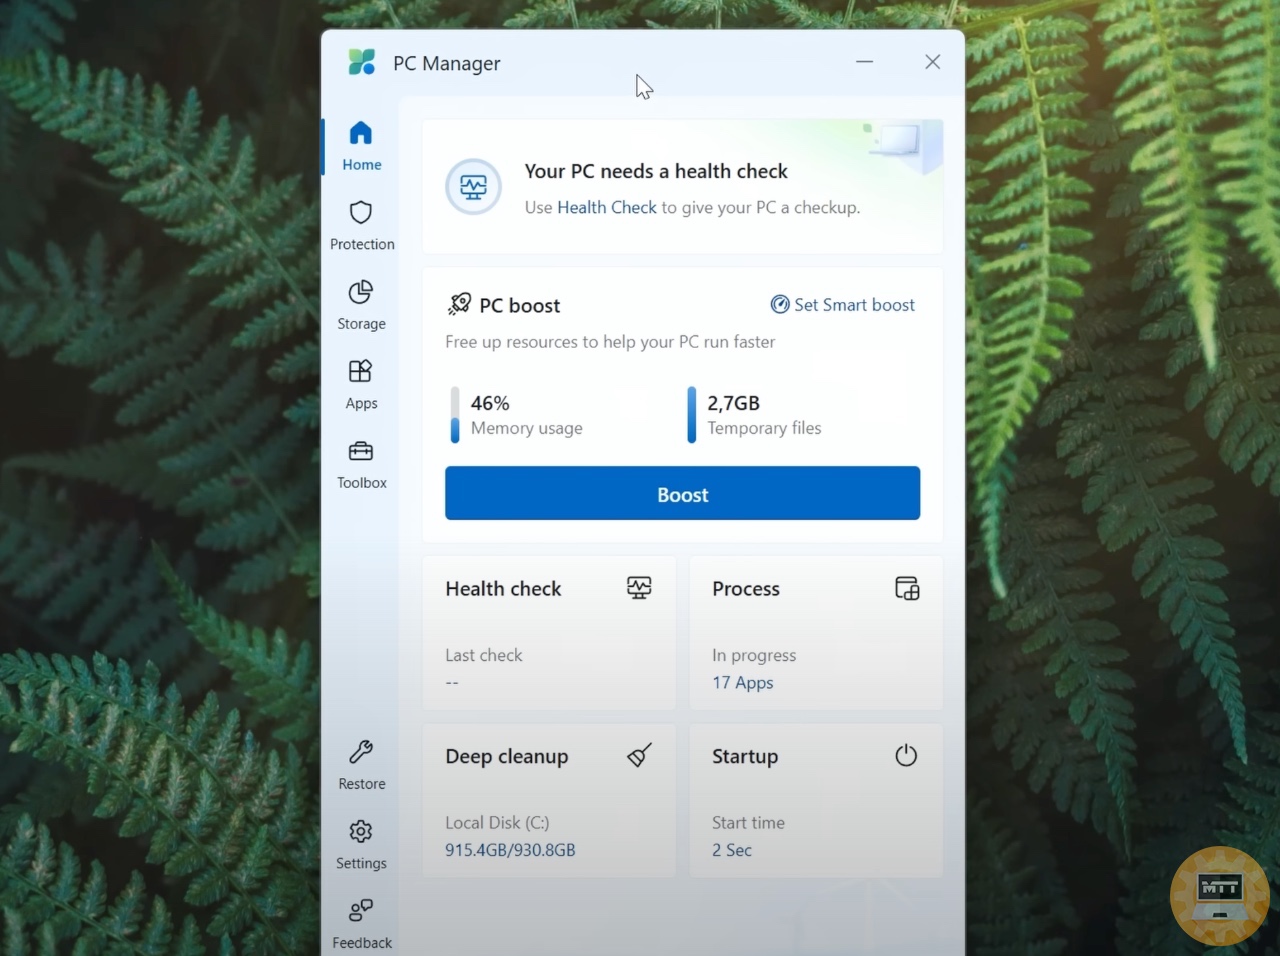Click the temporary files level bar

pyautogui.click(x=691, y=414)
